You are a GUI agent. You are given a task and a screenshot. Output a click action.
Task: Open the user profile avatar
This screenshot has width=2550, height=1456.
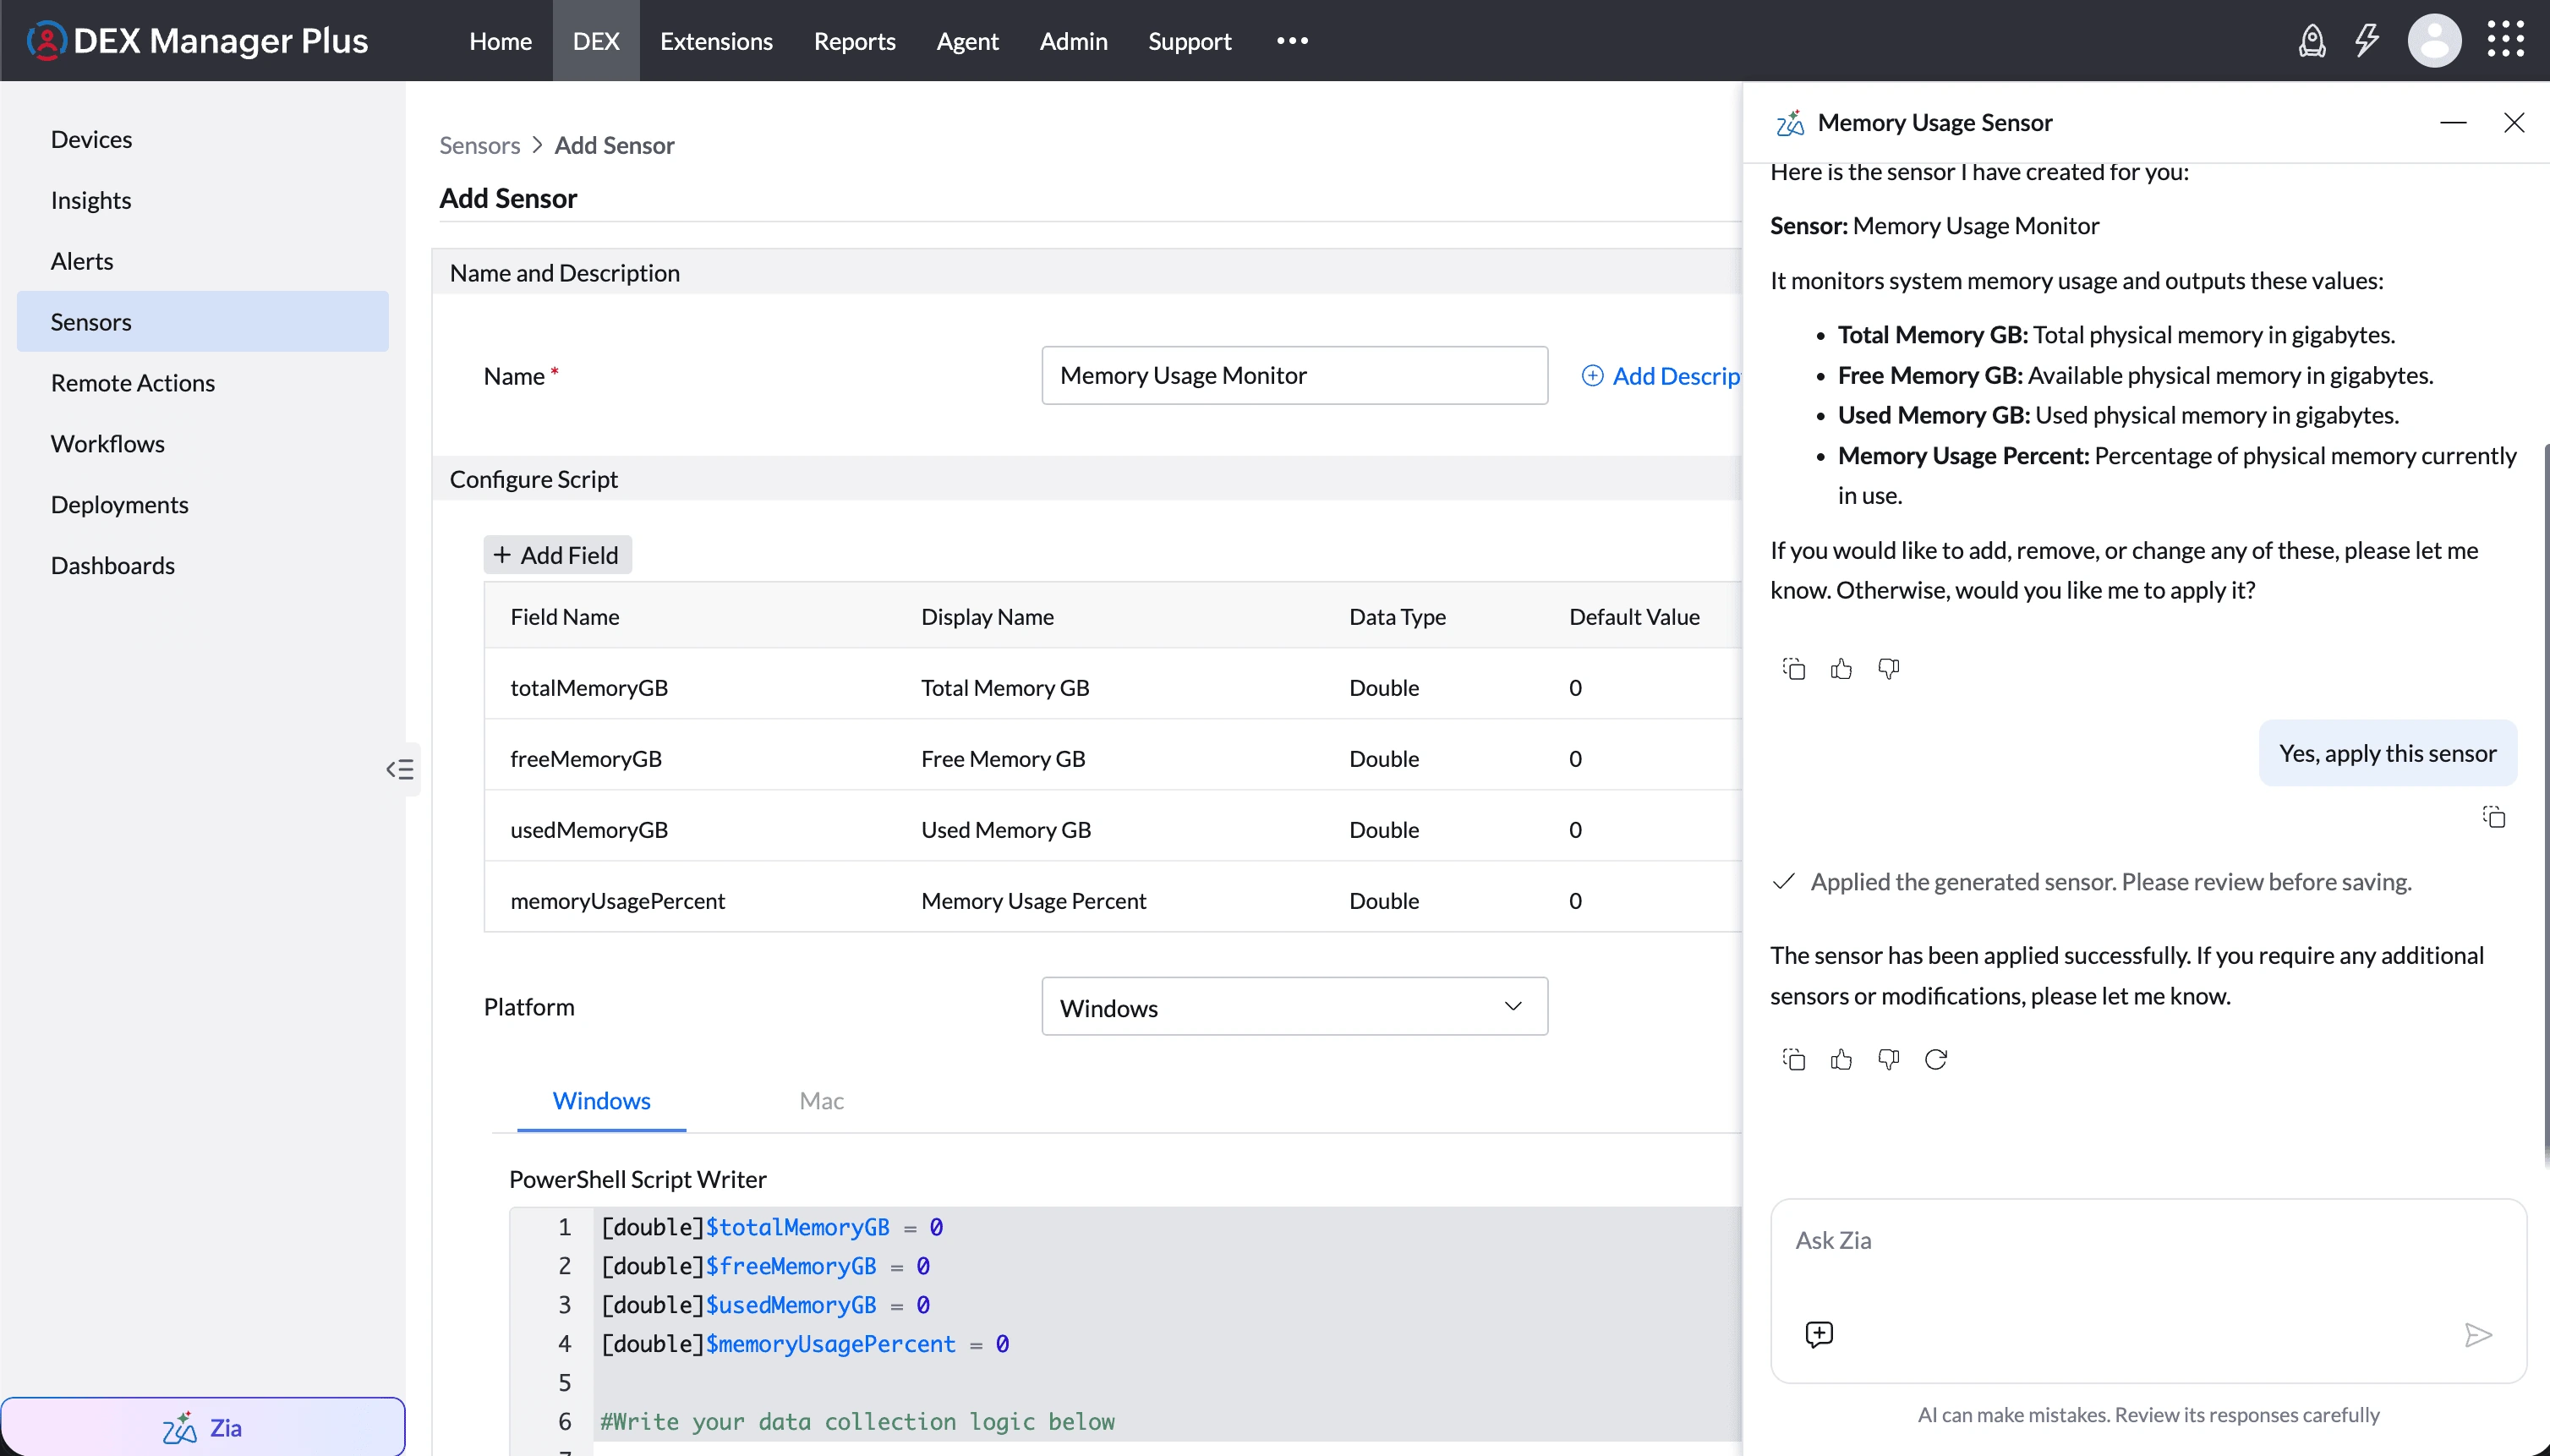tap(2434, 41)
